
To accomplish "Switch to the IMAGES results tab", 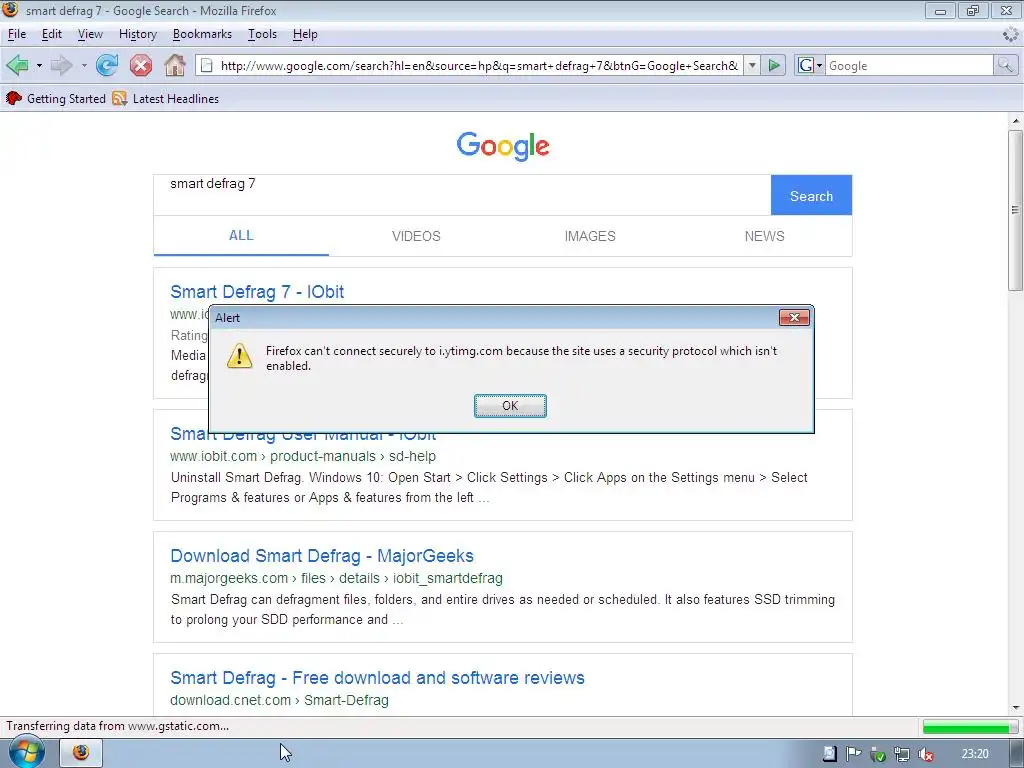I will [590, 236].
